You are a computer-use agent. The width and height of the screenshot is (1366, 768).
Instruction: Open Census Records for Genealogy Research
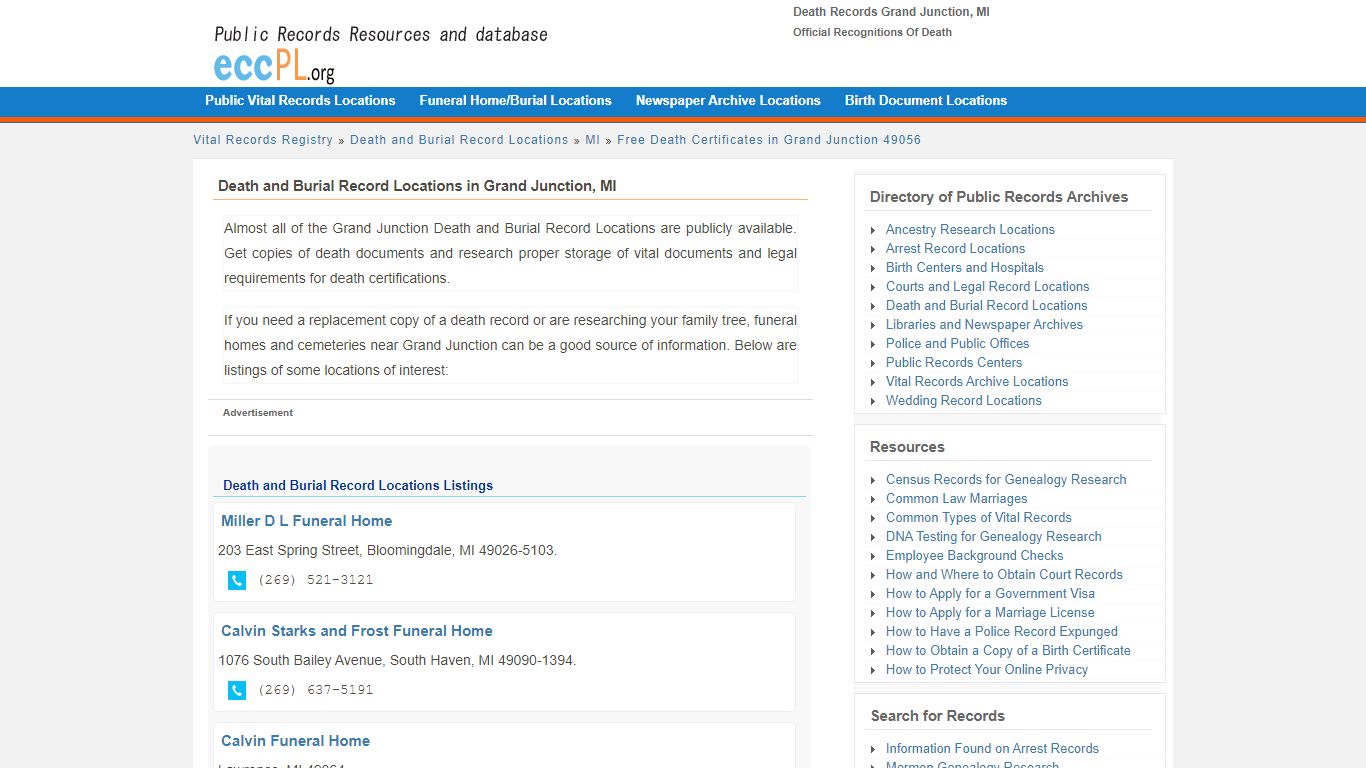tap(1006, 479)
